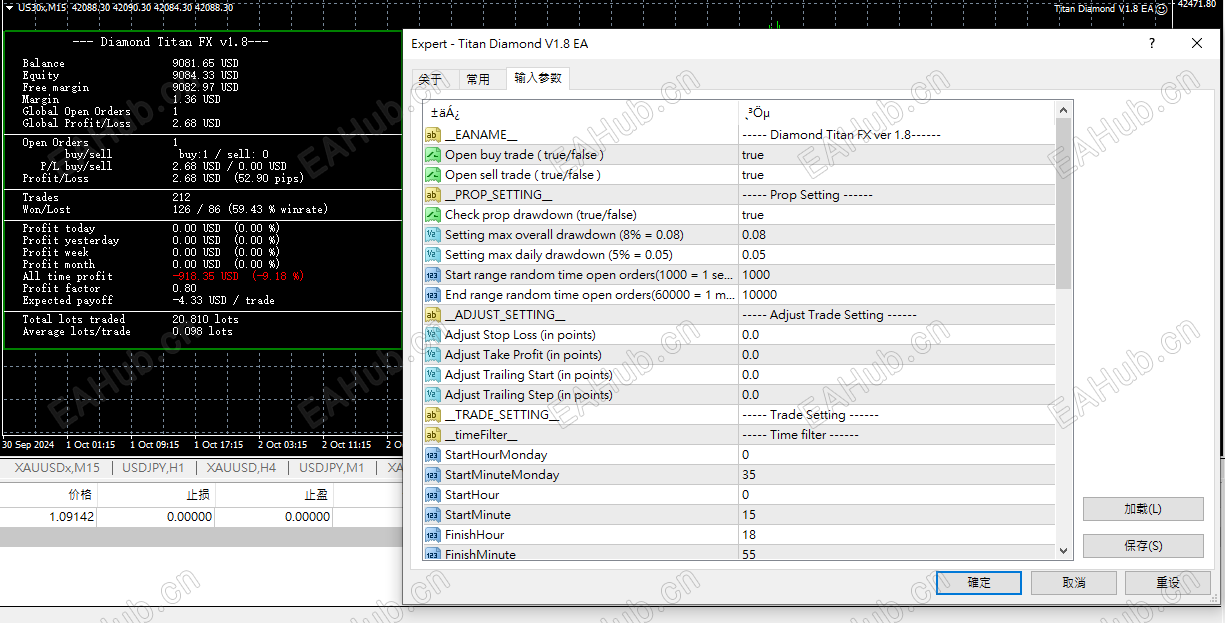This screenshot has height=623, width=1225.
Task: Click the icon beside StartMinute row
Action: 432,515
